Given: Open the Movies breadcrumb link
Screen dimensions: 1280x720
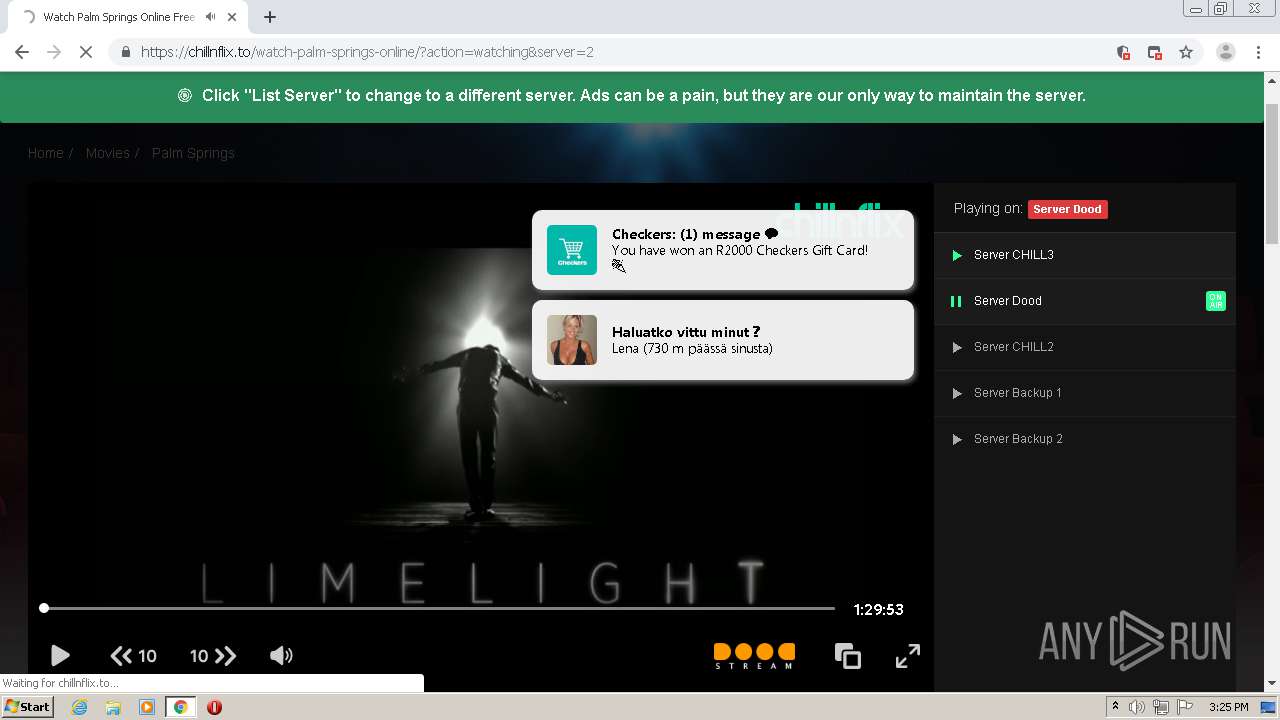Looking at the screenshot, I should (108, 153).
